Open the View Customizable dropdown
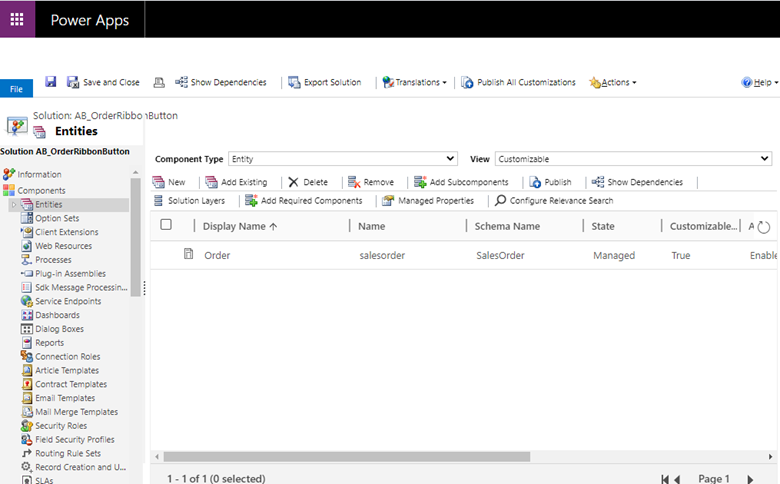The image size is (780, 484). [x=633, y=159]
